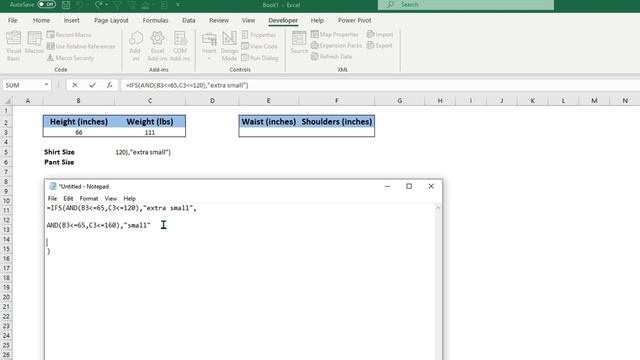
Task: Switch to the Review tab
Action: [x=219, y=20]
